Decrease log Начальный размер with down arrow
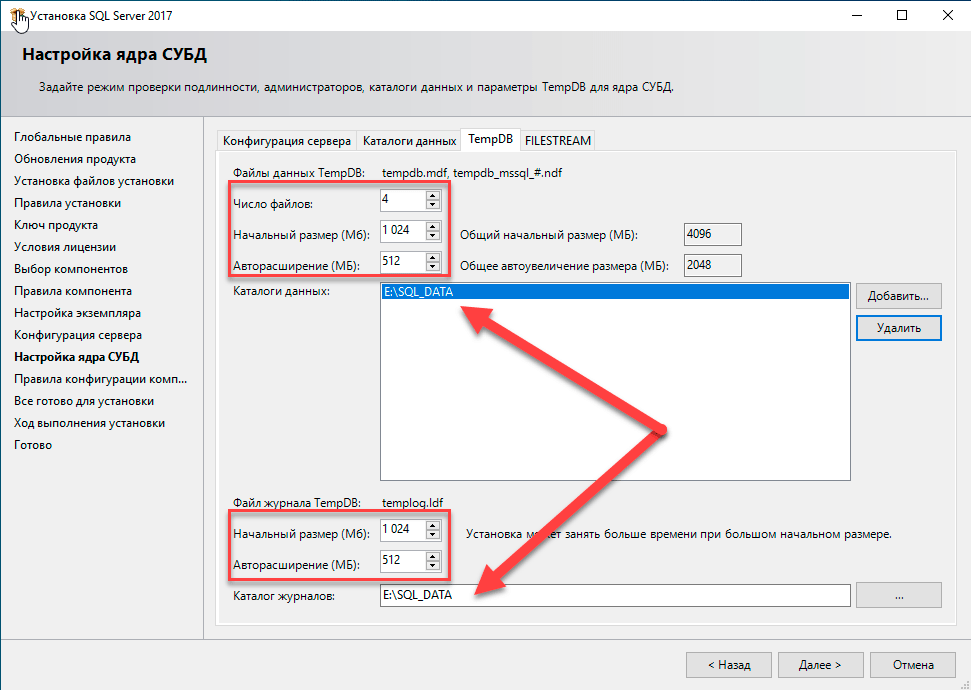 [433, 535]
